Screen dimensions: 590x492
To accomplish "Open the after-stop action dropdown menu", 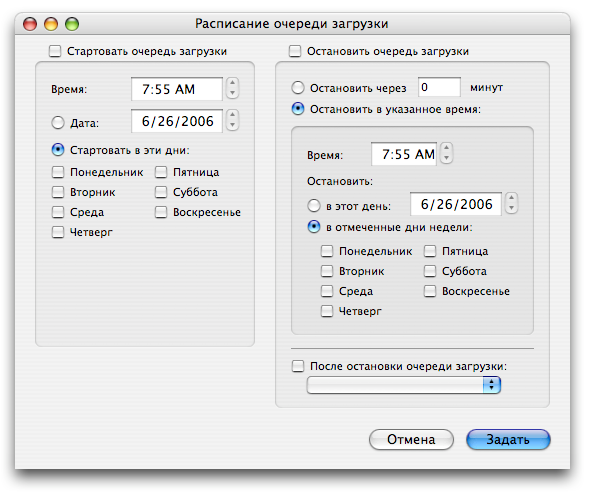I will click(x=404, y=385).
